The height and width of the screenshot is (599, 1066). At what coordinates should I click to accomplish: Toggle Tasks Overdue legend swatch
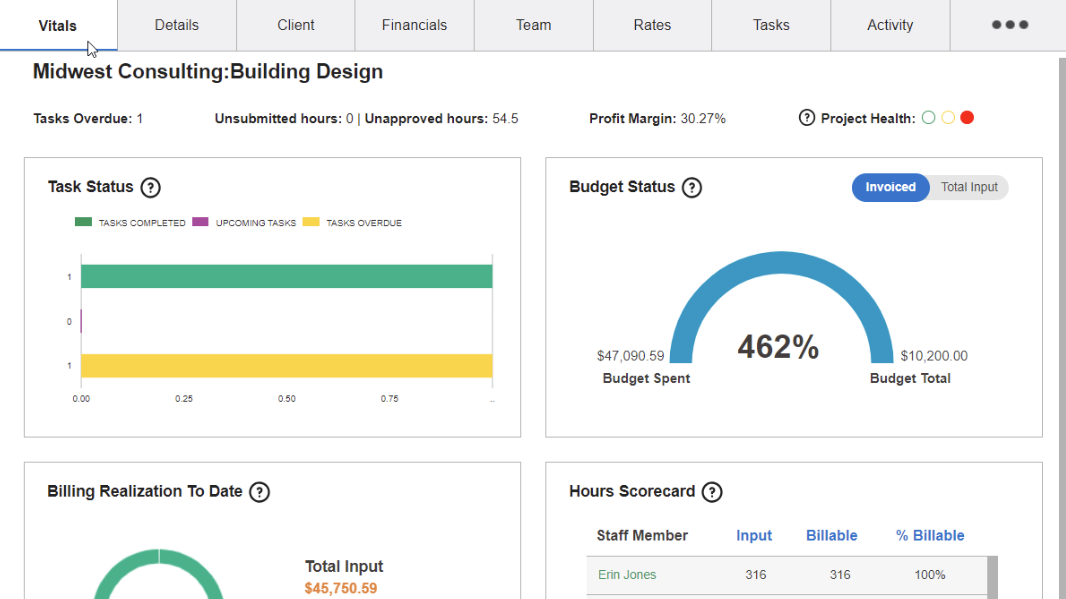pos(311,222)
